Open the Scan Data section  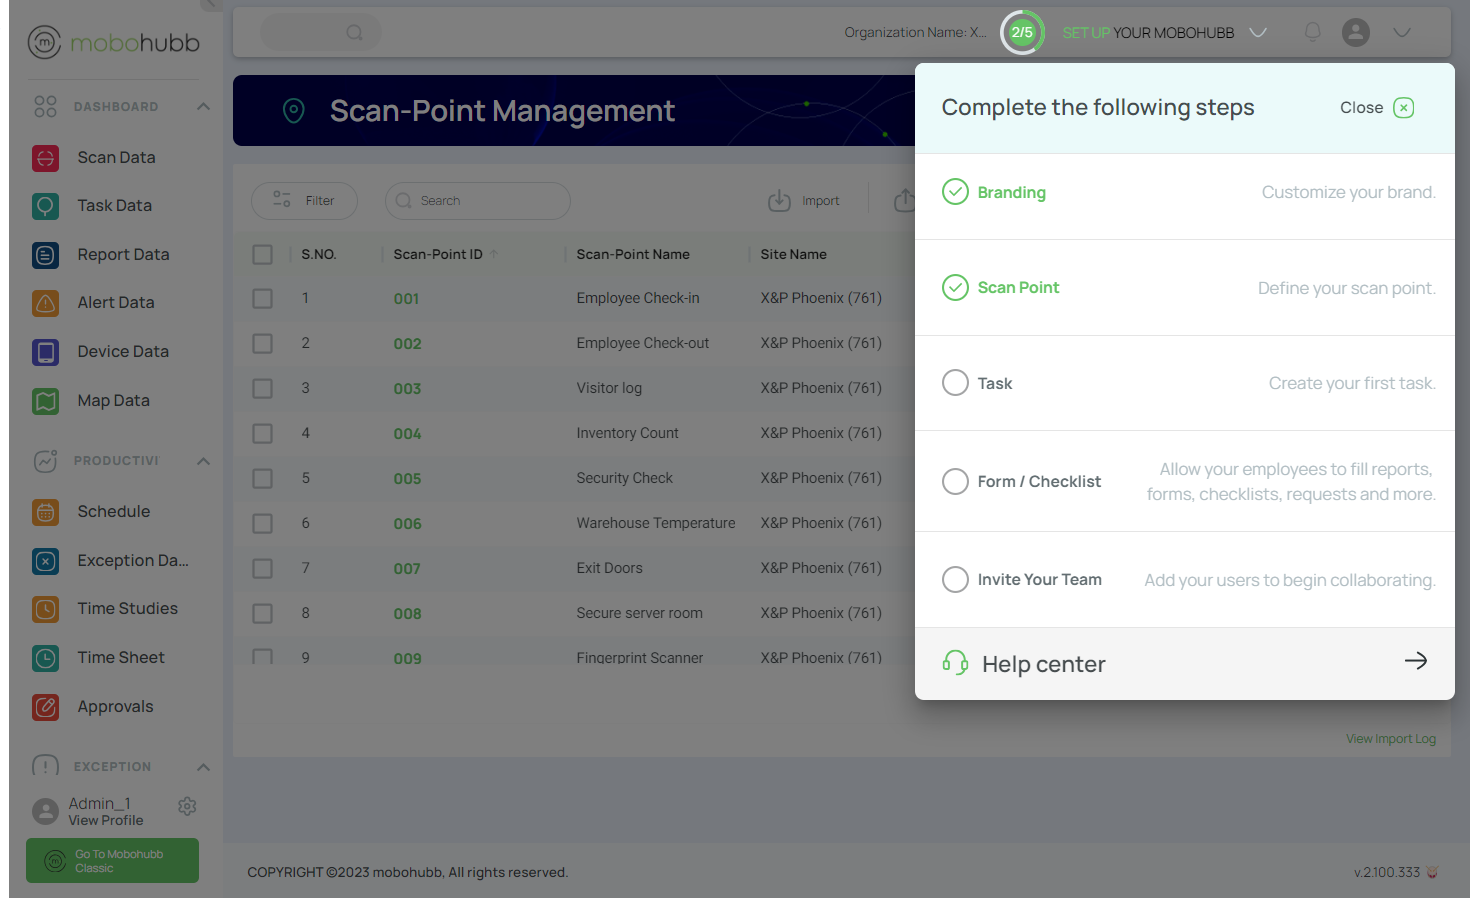[x=115, y=157]
